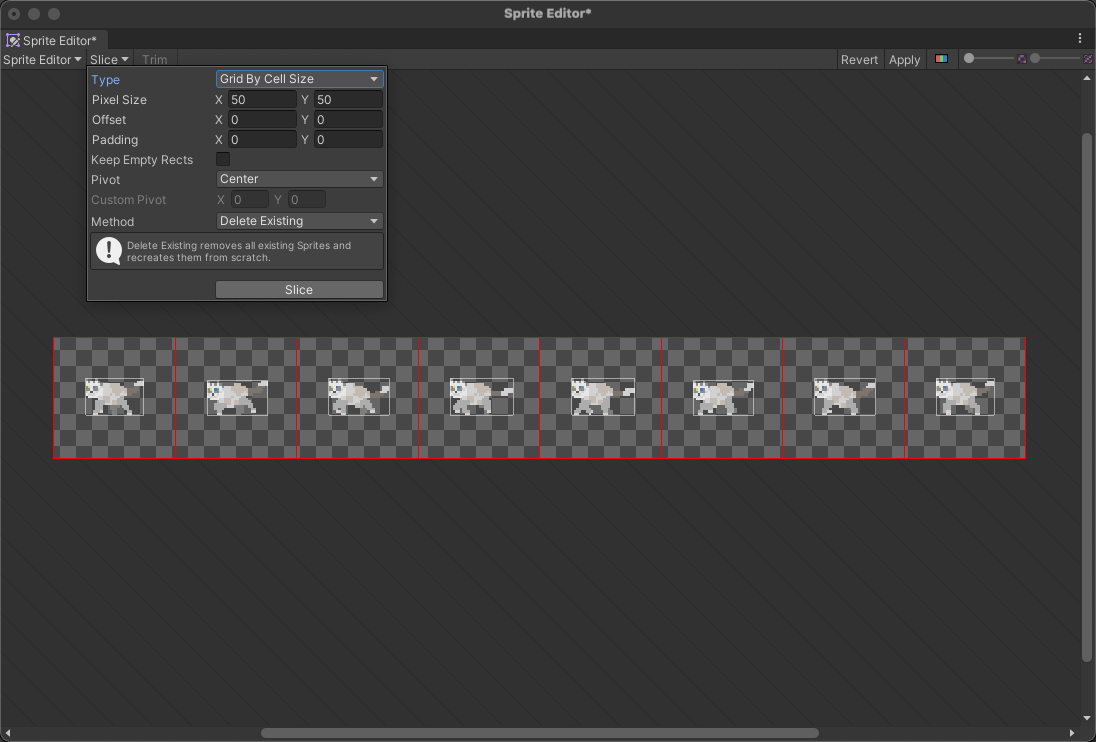Open the three-dot window options menu
Screen dimensions: 1096x742
tap(1080, 38)
